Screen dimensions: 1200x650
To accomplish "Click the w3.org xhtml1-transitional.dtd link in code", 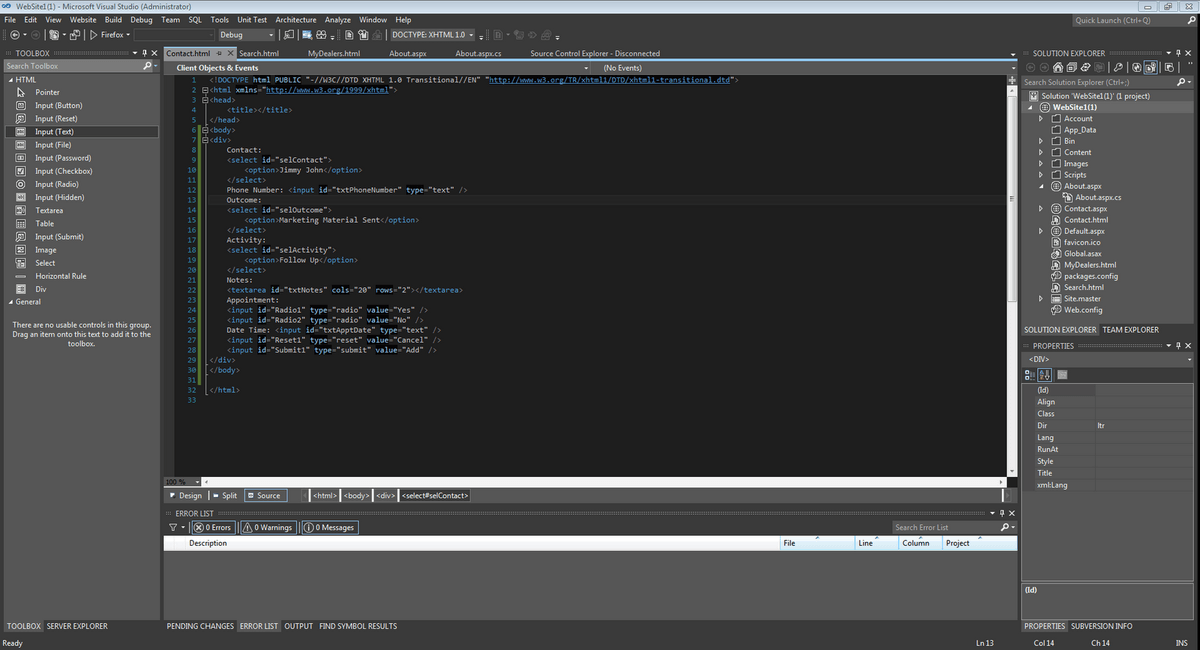I will tap(609, 80).
